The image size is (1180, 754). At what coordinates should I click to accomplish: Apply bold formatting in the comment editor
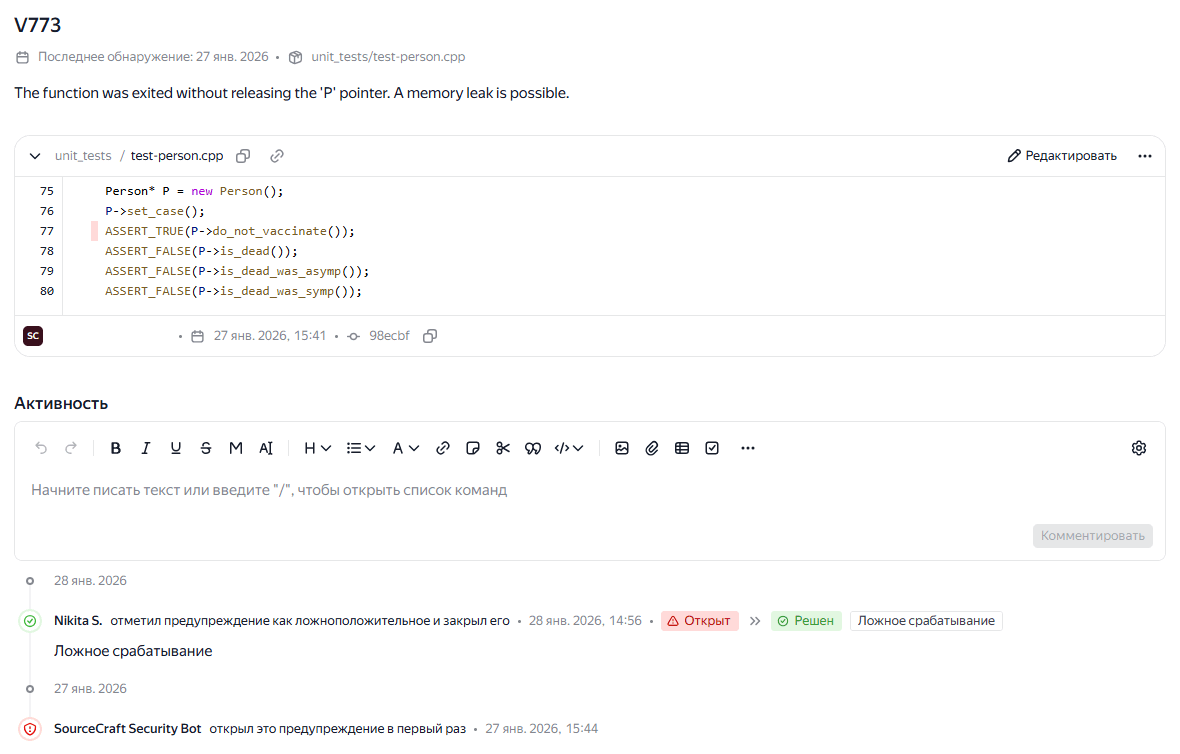(116, 448)
